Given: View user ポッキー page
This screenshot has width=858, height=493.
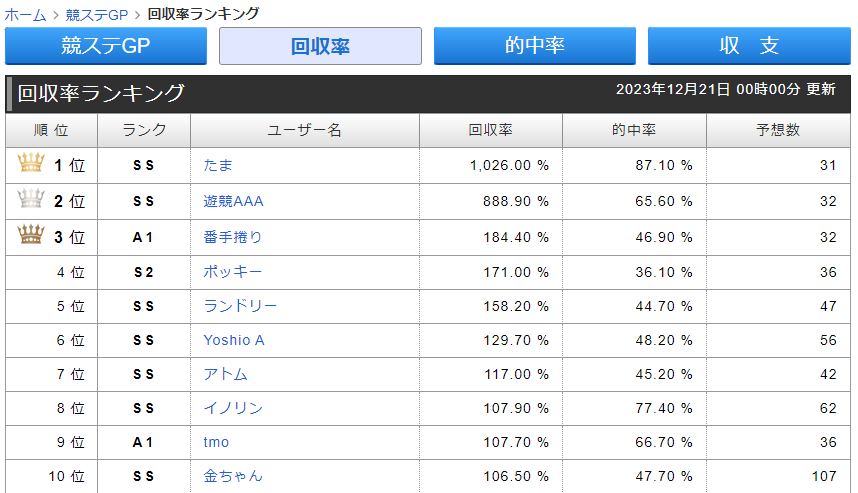Looking at the screenshot, I should click(x=233, y=272).
